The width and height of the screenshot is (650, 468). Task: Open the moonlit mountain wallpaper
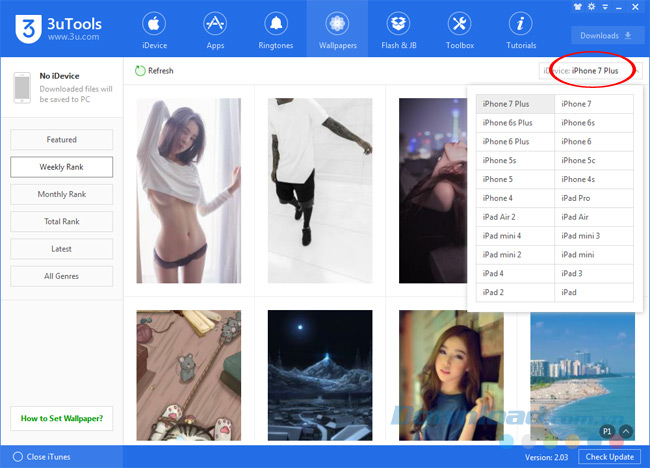pos(320,375)
